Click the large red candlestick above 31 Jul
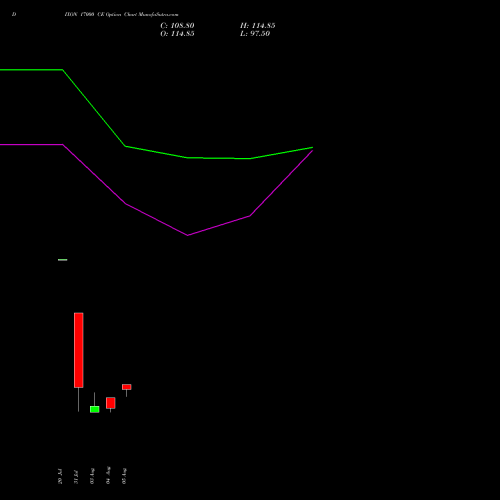 (x=79, y=350)
